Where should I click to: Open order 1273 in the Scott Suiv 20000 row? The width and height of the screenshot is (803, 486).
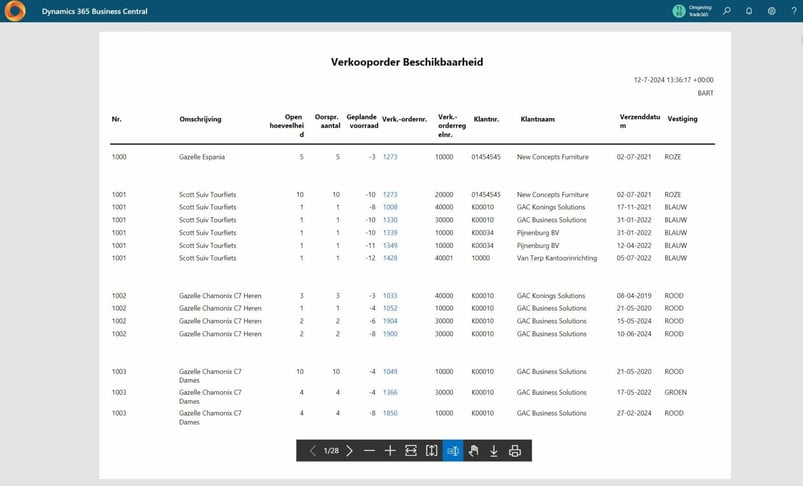390,195
